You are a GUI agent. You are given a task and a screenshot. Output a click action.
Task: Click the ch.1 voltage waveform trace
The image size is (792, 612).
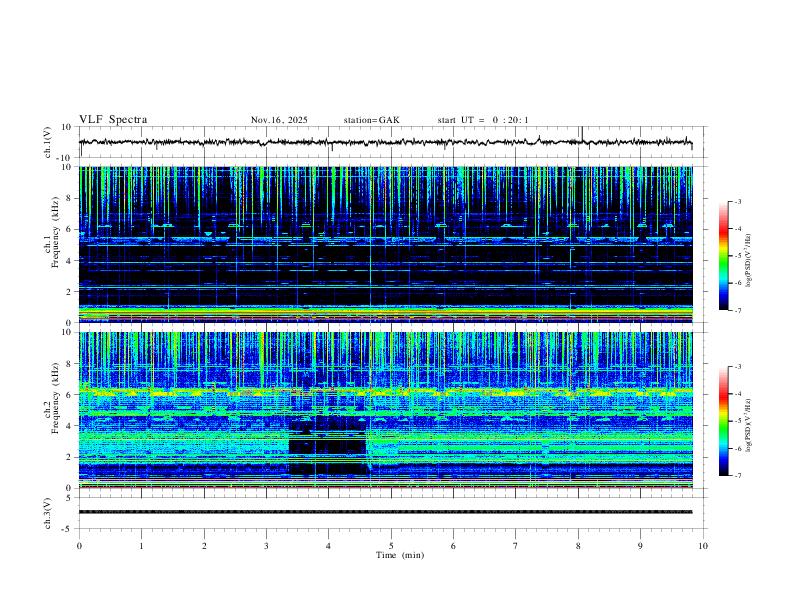[385, 142]
